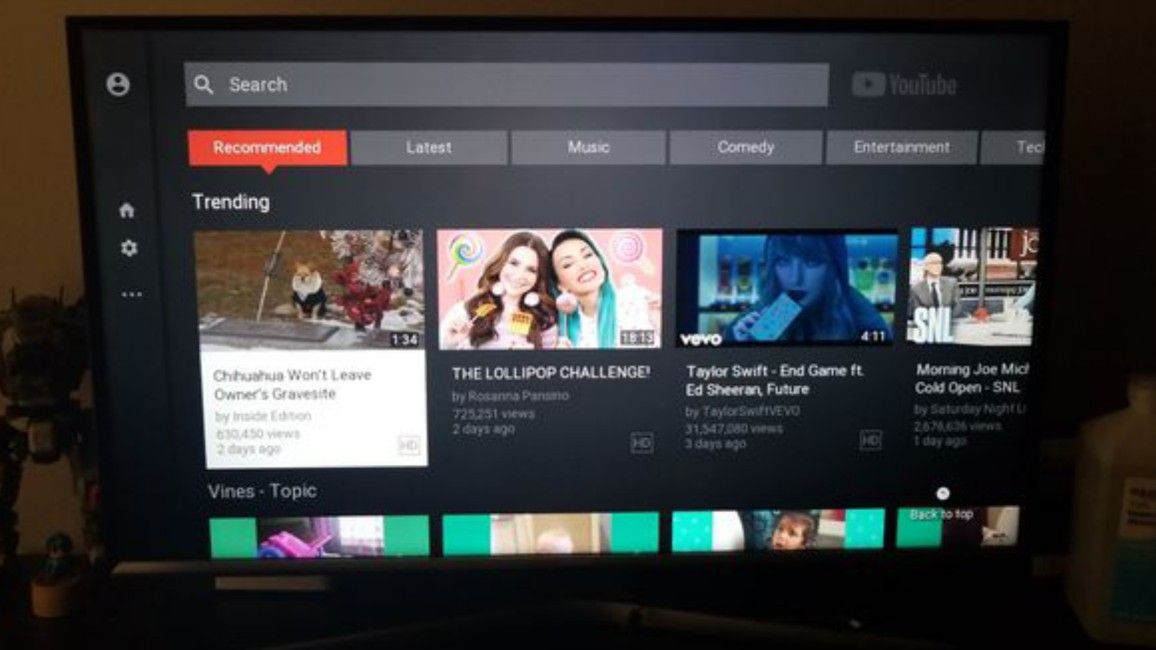
Task: Open first Vines video with pink toy
Action: click(x=319, y=536)
